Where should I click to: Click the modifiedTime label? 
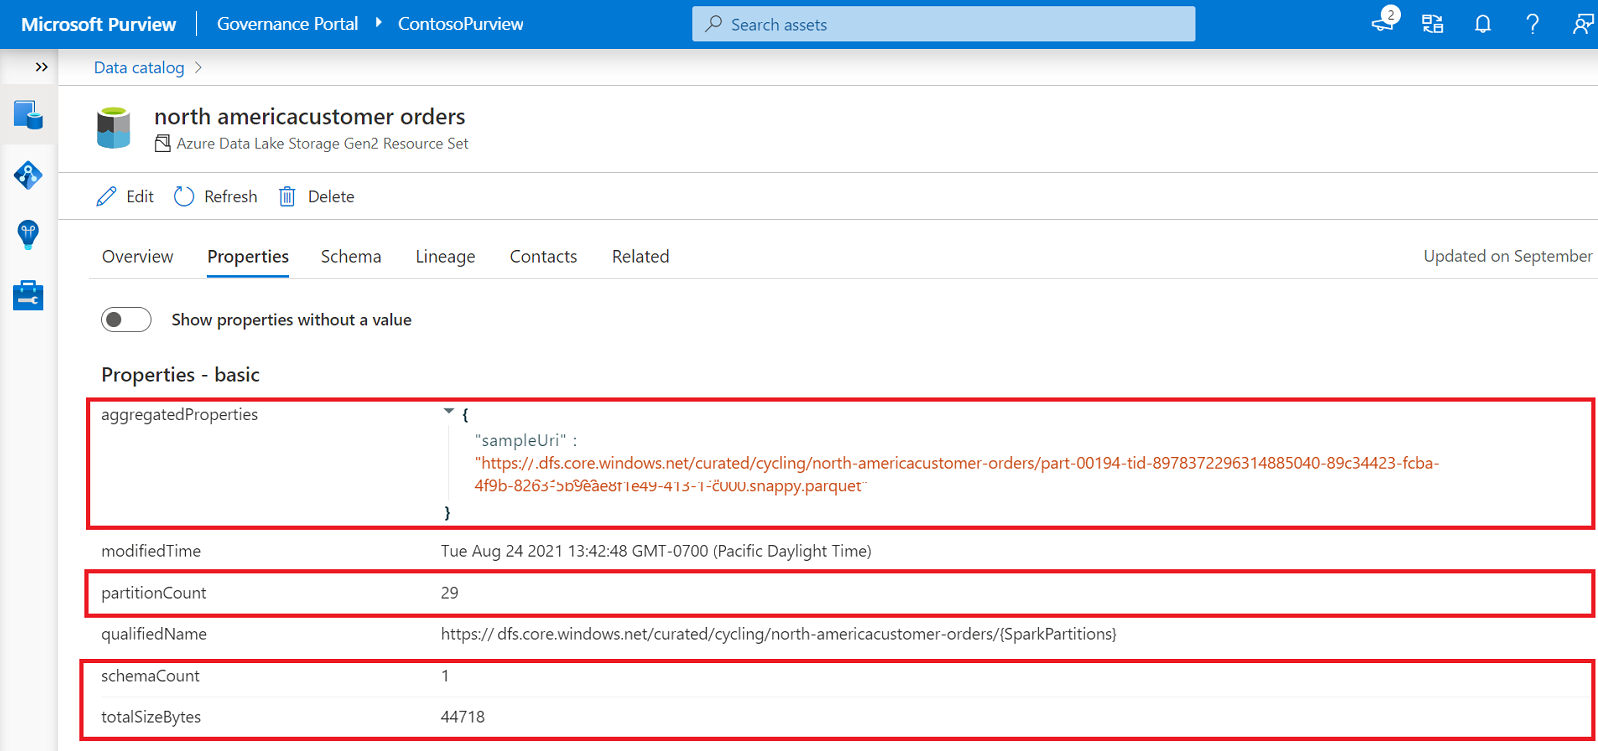point(151,551)
